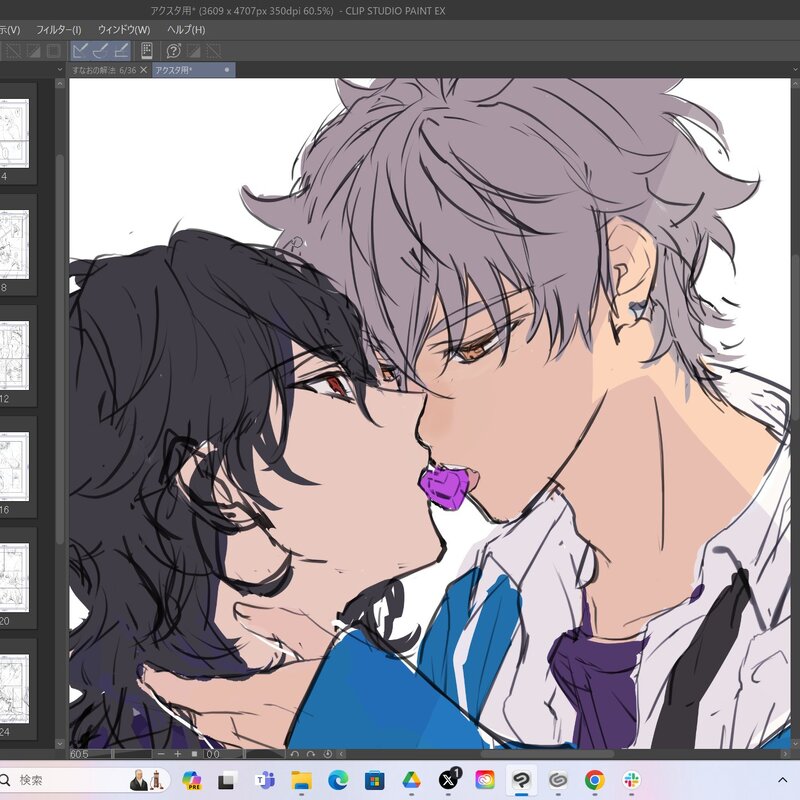Click the greyed shrink selection icon in toolbar

pos(34,51)
